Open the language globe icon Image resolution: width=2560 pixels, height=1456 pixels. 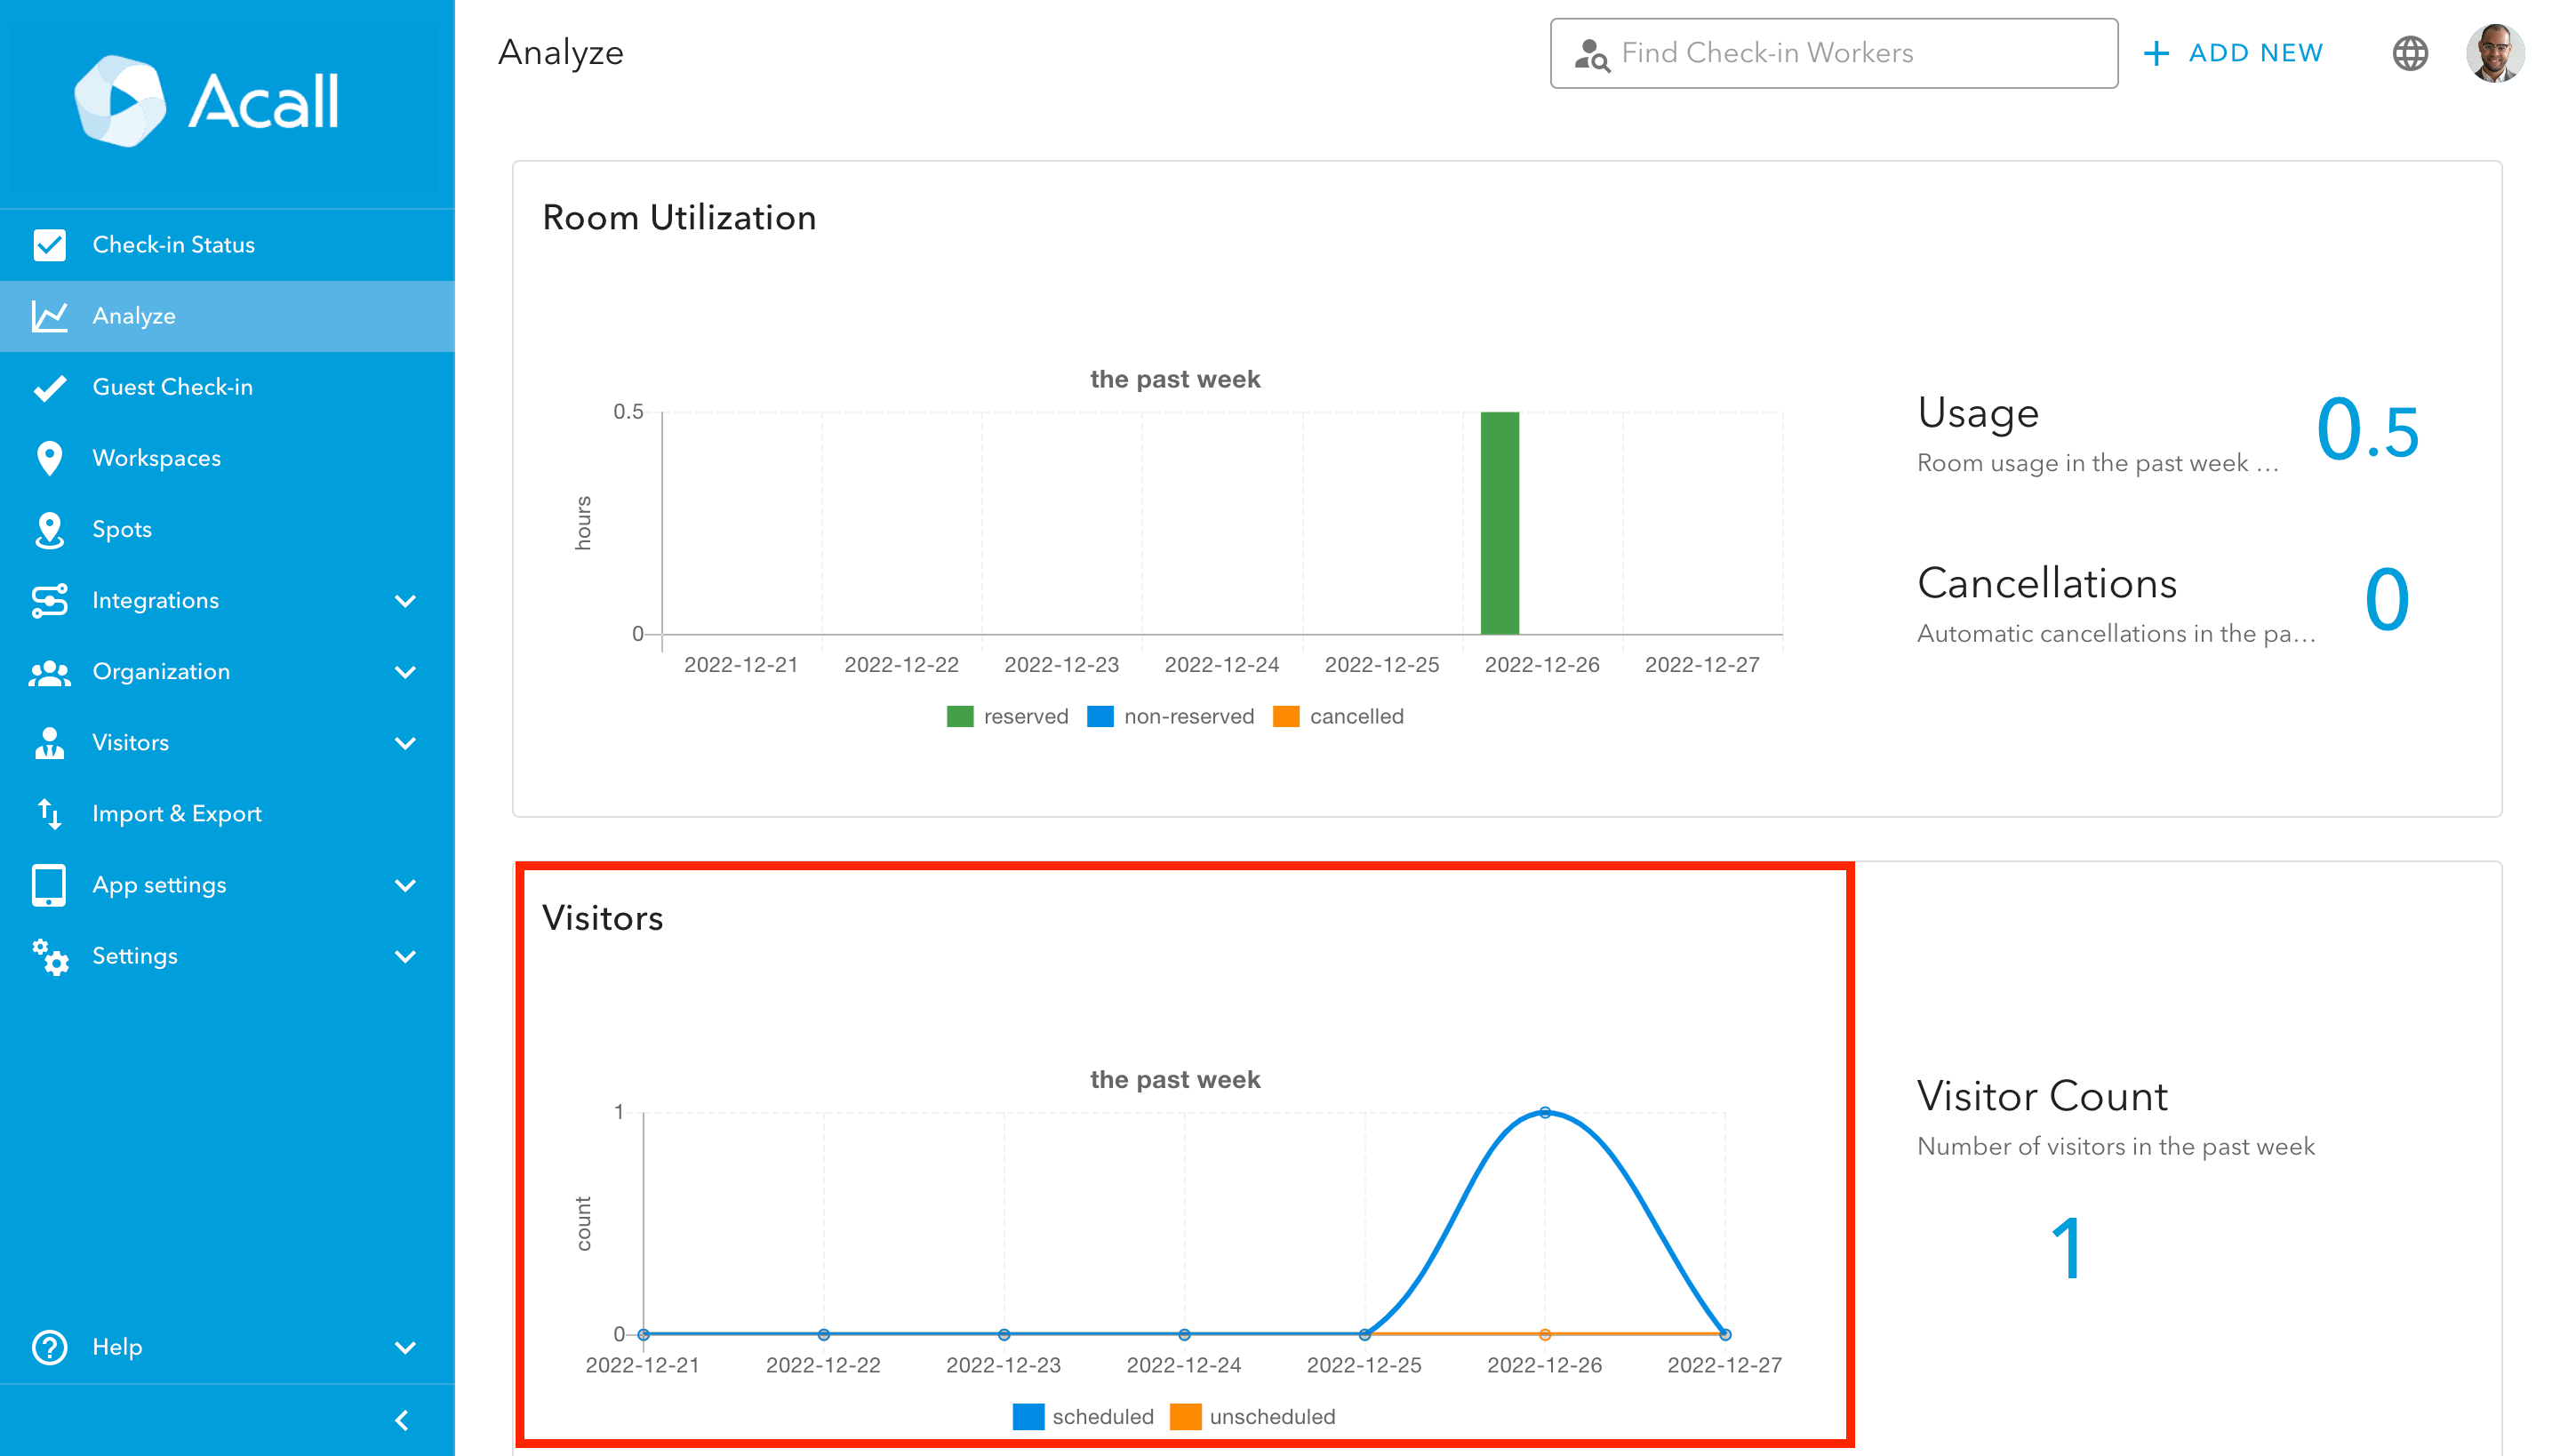2409,53
